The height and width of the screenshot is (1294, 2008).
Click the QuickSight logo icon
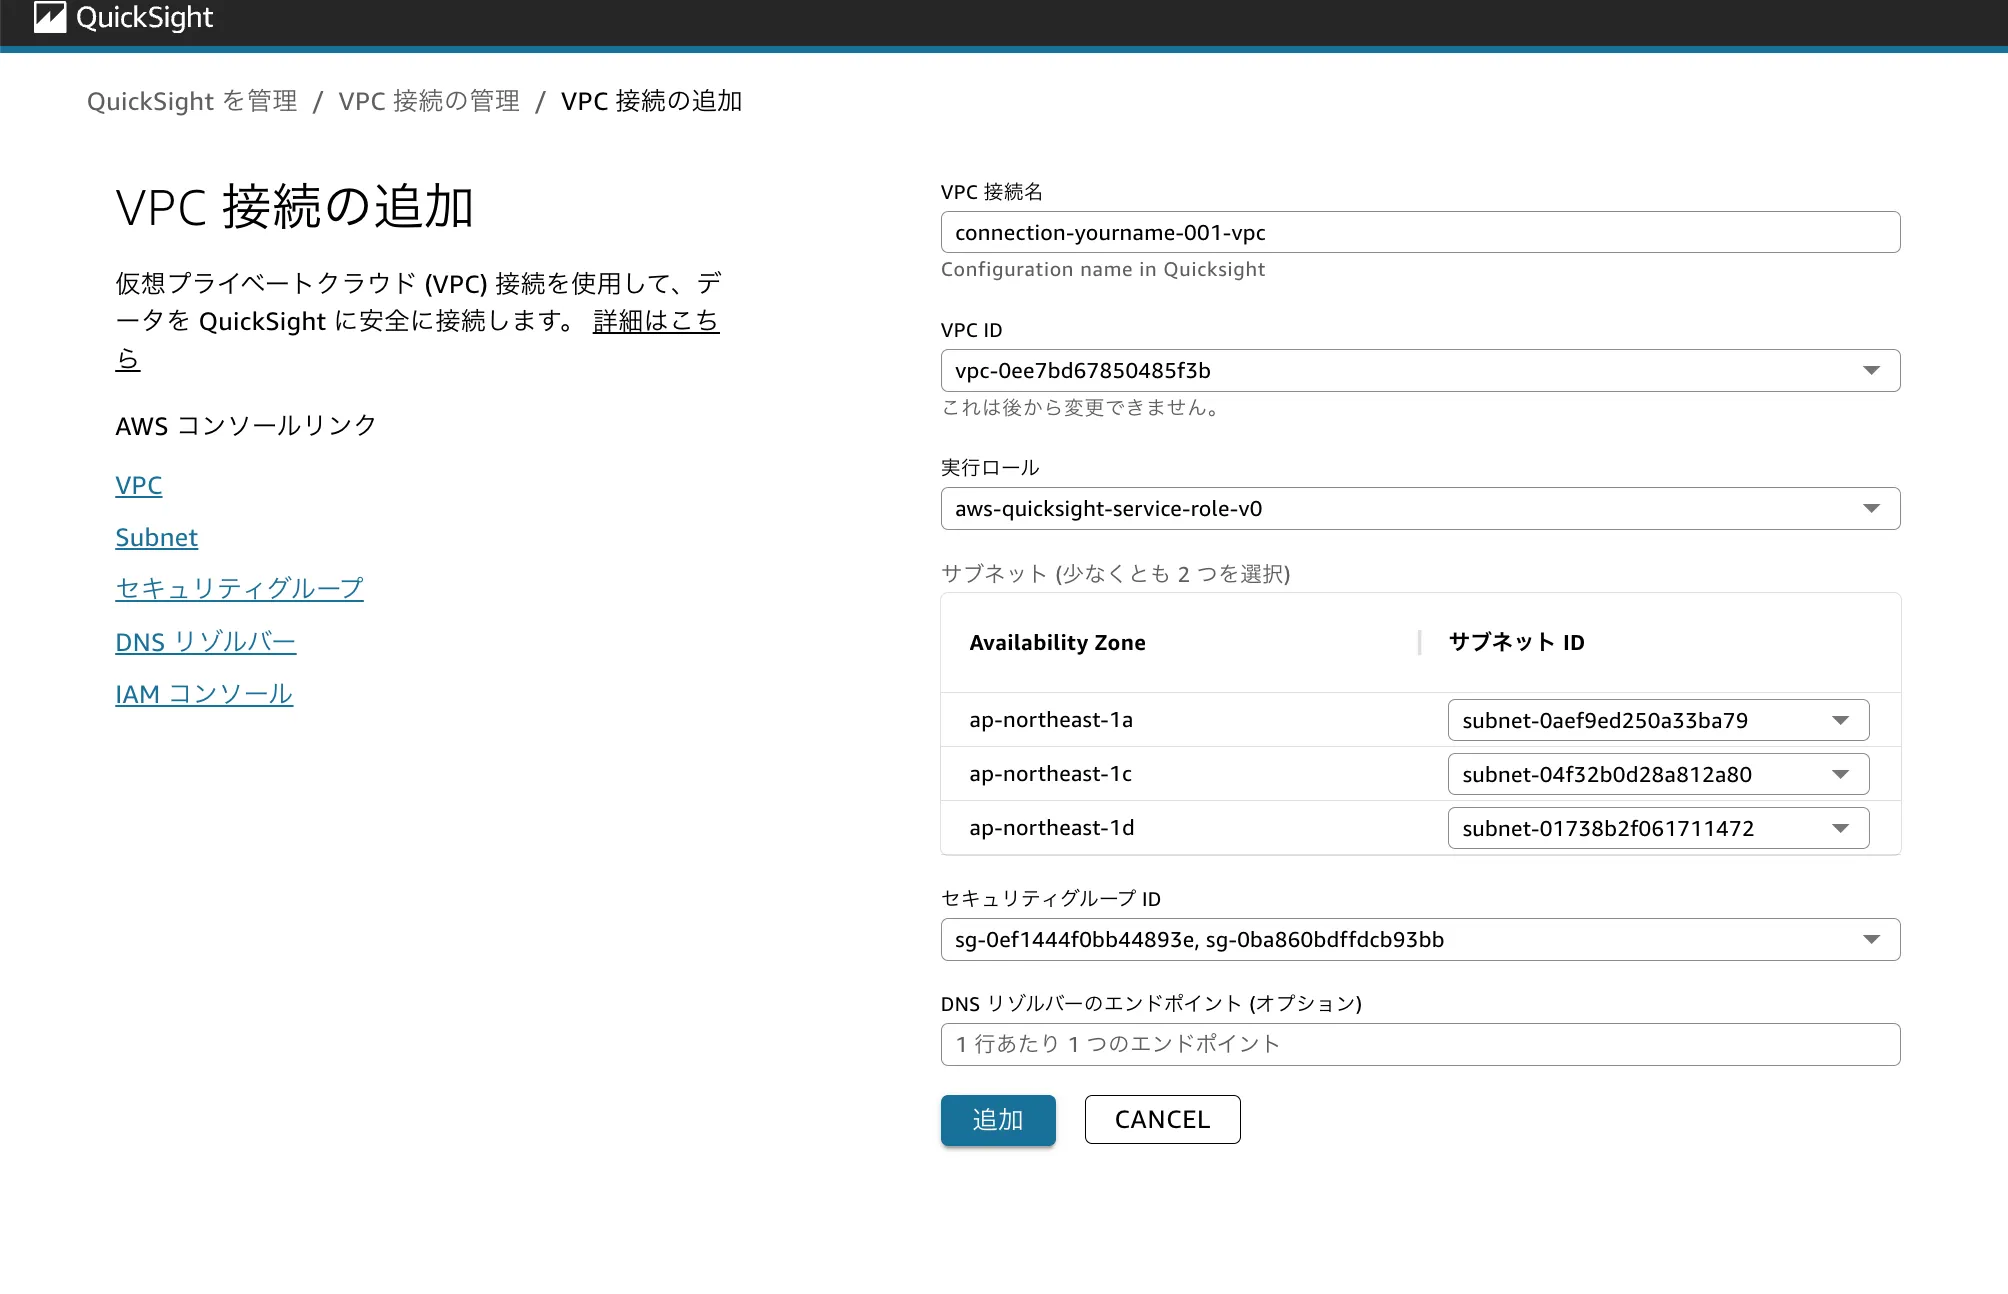point(50,18)
